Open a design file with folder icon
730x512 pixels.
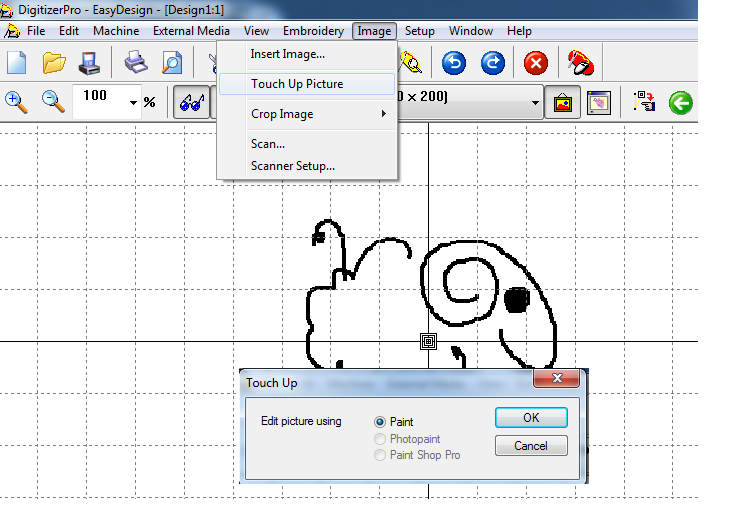(54, 63)
